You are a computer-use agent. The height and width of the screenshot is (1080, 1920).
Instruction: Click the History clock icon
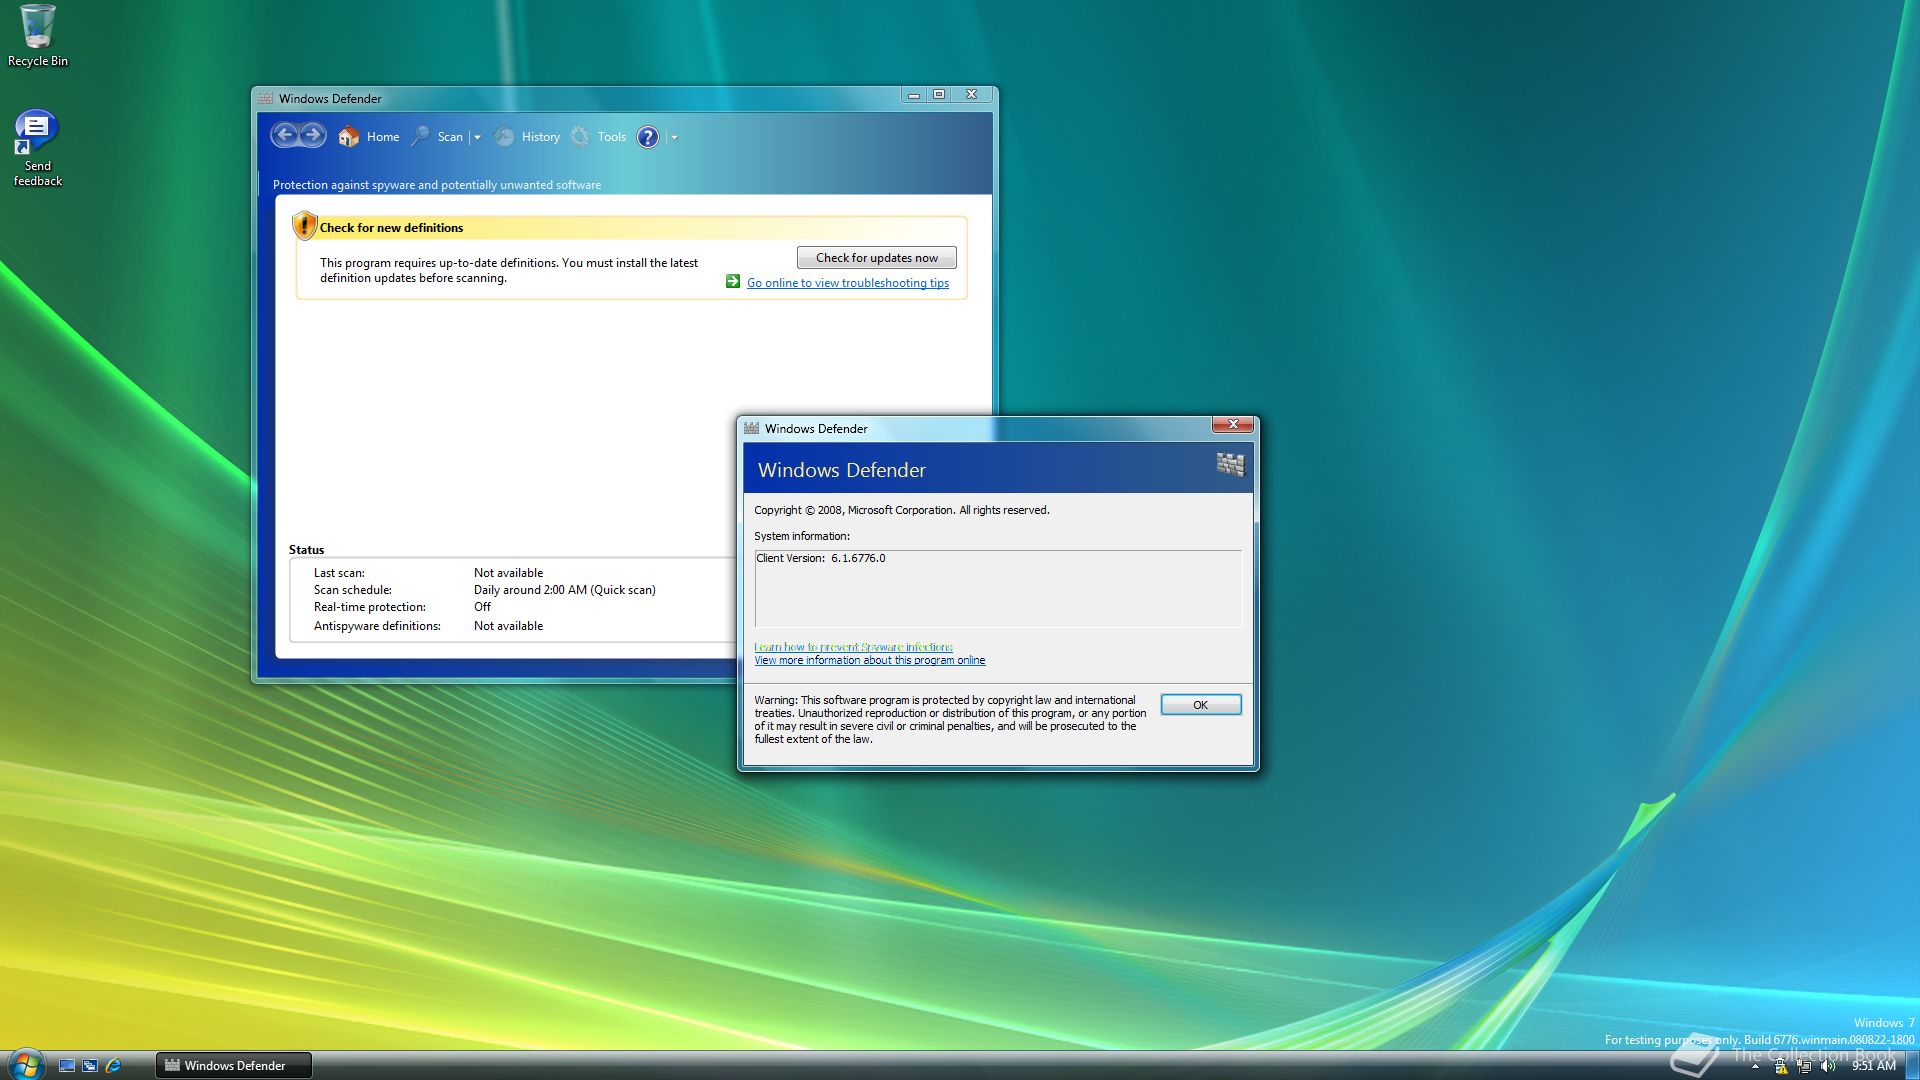[504, 137]
